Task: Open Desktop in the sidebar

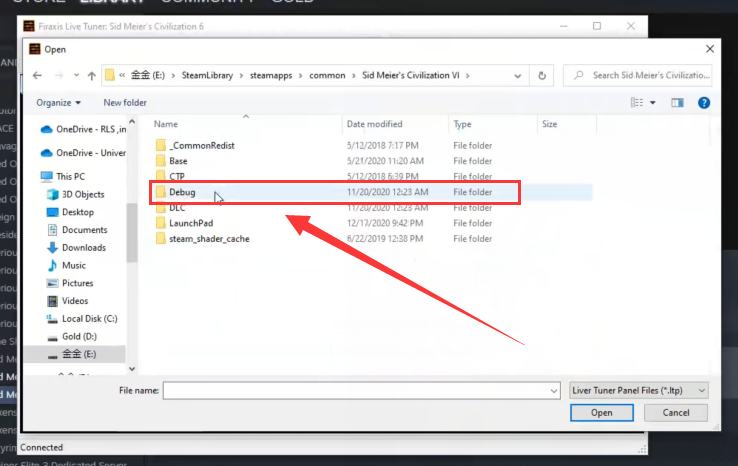Action: (x=70, y=212)
